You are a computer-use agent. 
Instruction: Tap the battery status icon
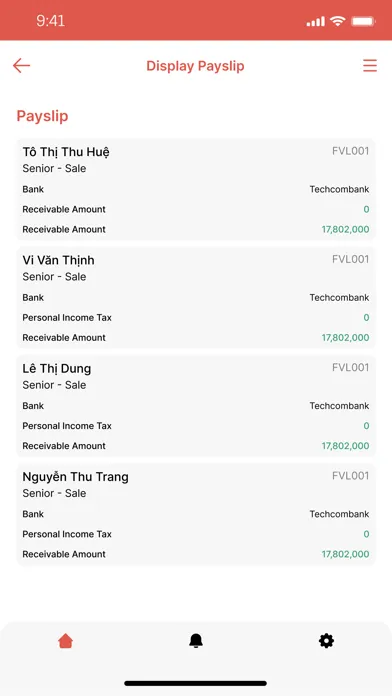364,21
